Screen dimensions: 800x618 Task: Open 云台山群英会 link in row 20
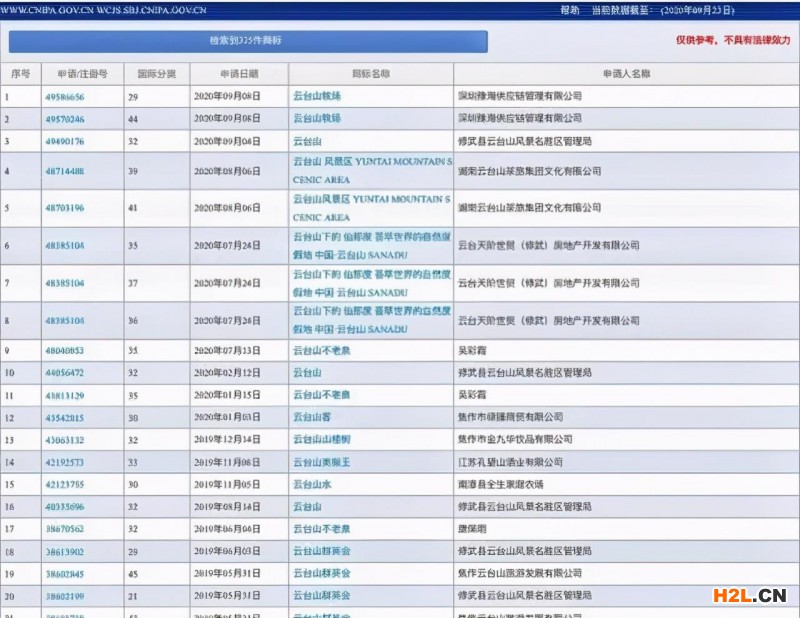click(321, 596)
